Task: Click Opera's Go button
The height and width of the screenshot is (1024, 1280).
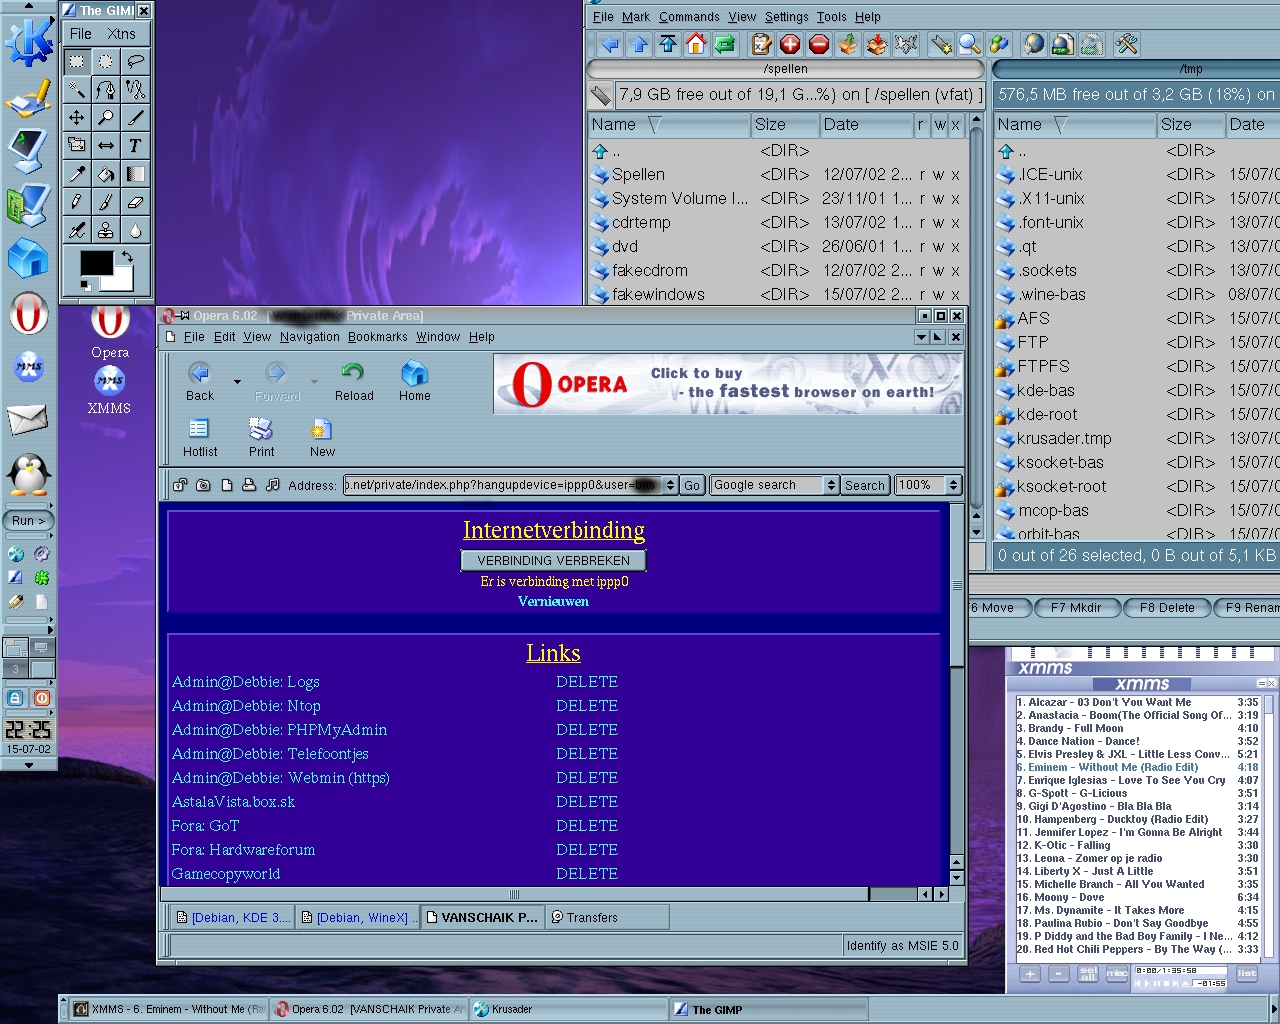Action: tap(692, 485)
